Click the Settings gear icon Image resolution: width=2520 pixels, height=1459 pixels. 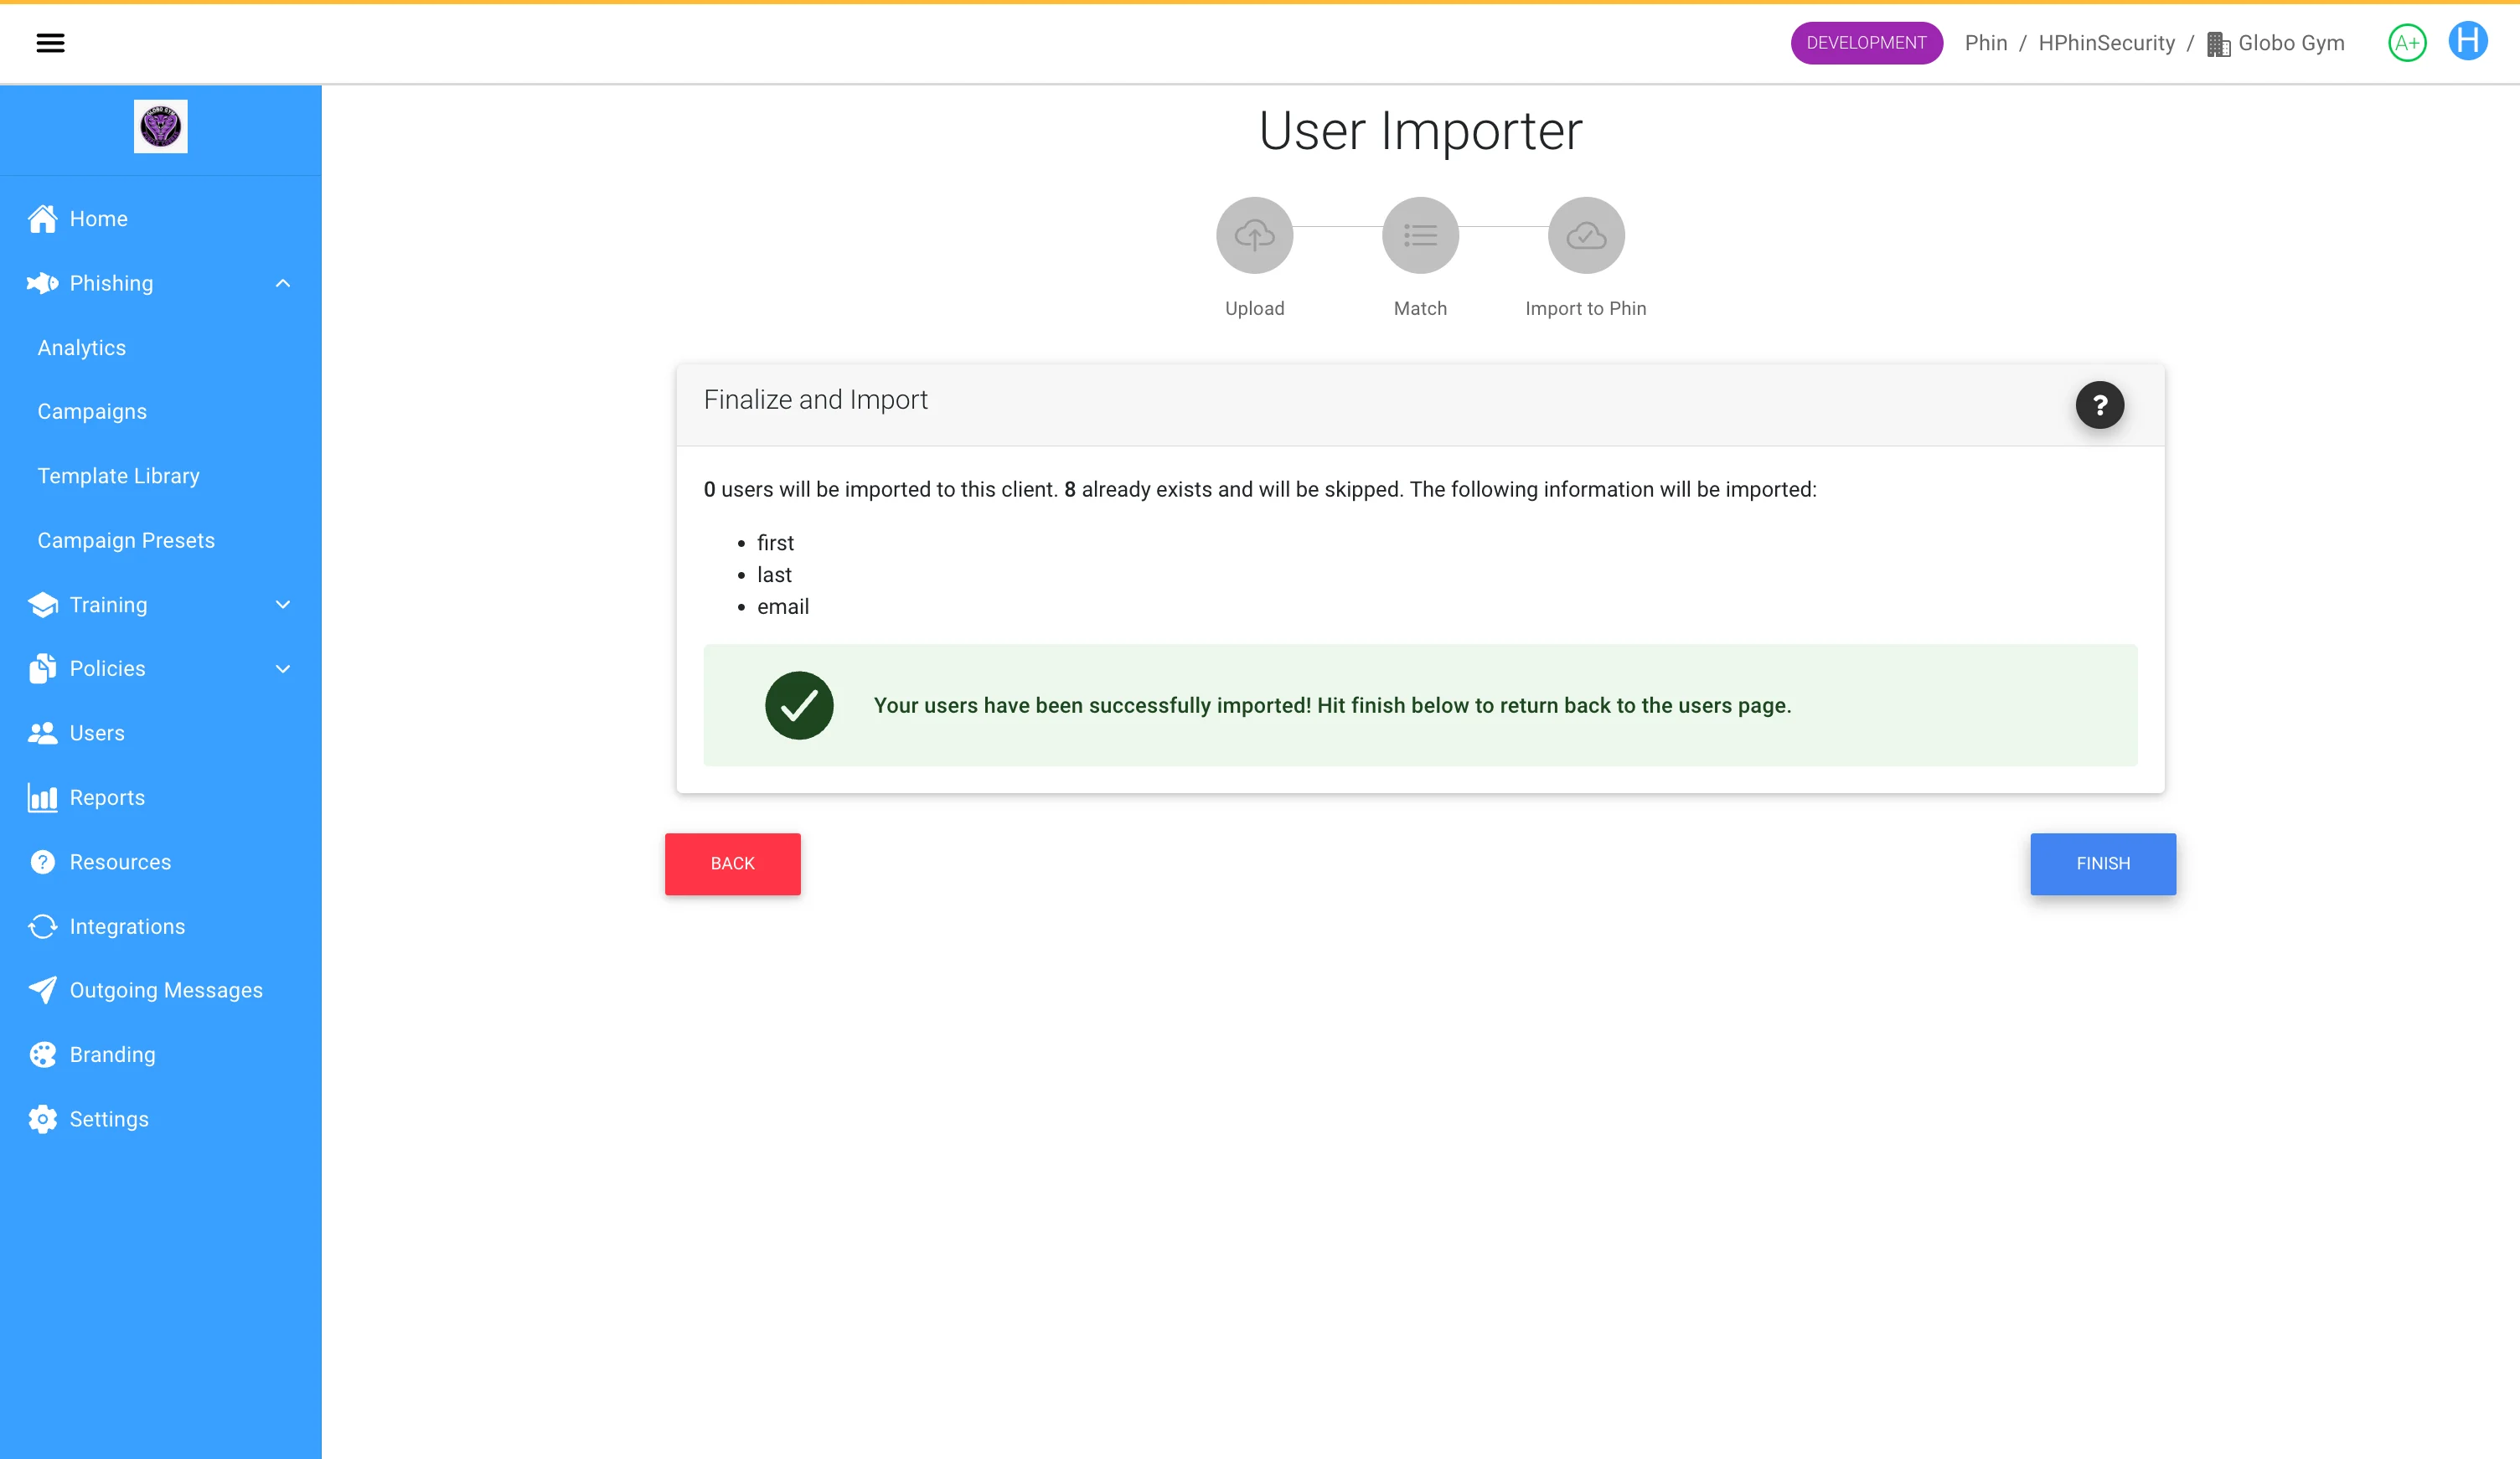[x=43, y=1119]
